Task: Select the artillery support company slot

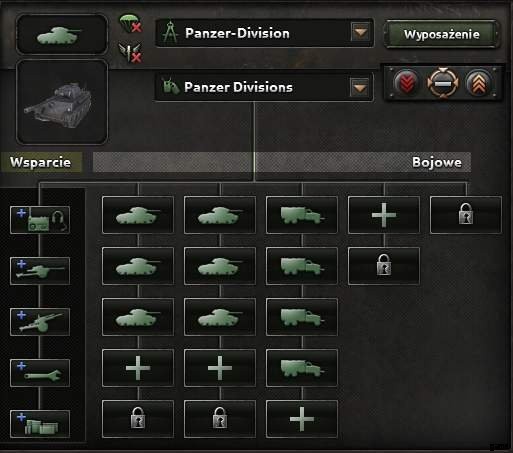Action: pos(40,322)
